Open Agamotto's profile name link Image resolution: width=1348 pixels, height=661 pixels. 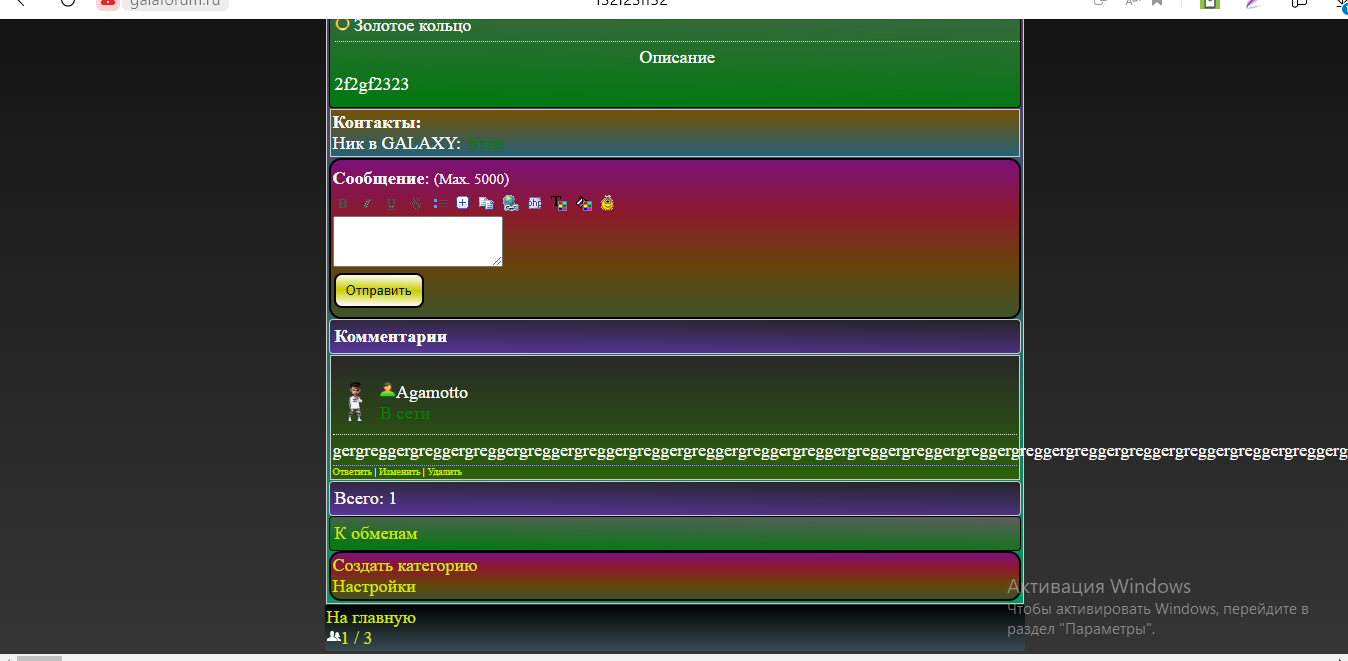(432, 392)
